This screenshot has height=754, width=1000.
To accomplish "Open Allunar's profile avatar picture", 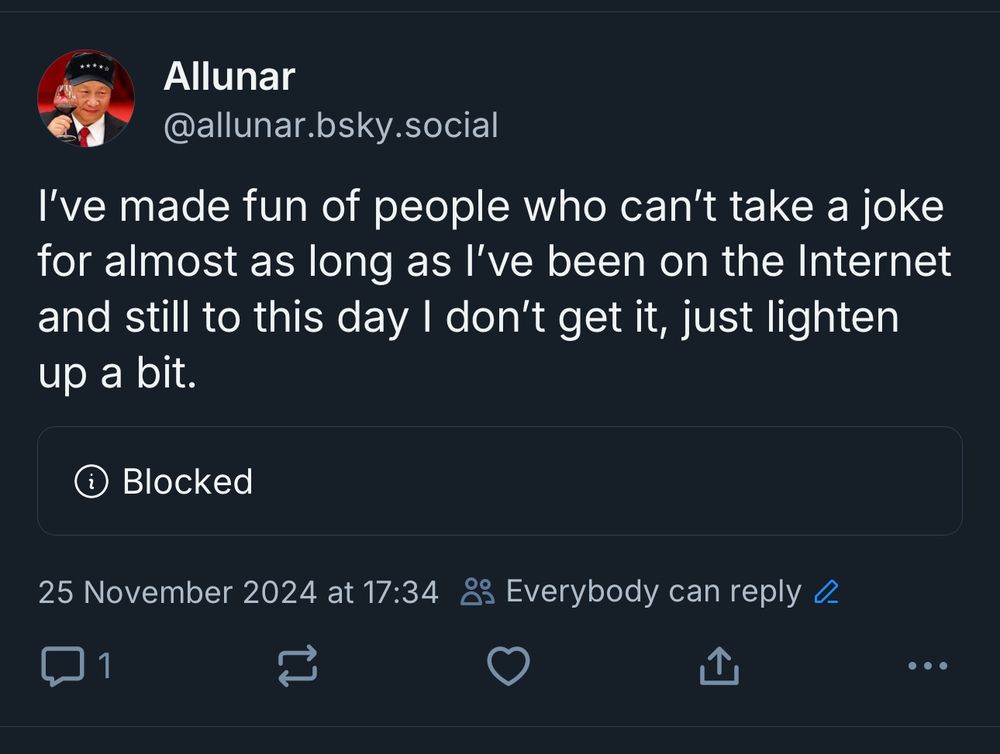I will point(86,99).
